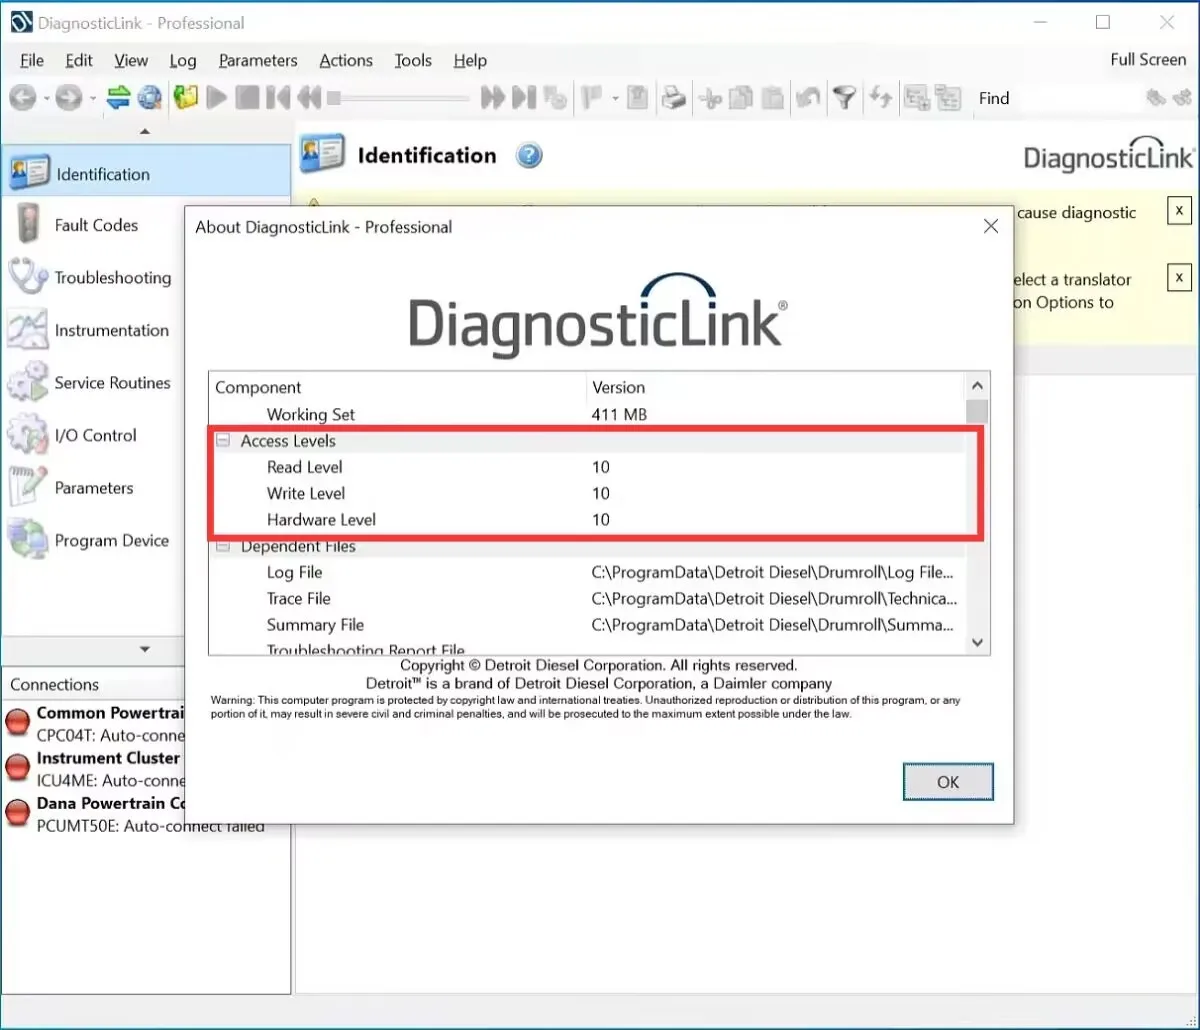Image resolution: width=1200 pixels, height=1030 pixels.
Task: Click the Identification help question-mark icon
Action: [529, 156]
